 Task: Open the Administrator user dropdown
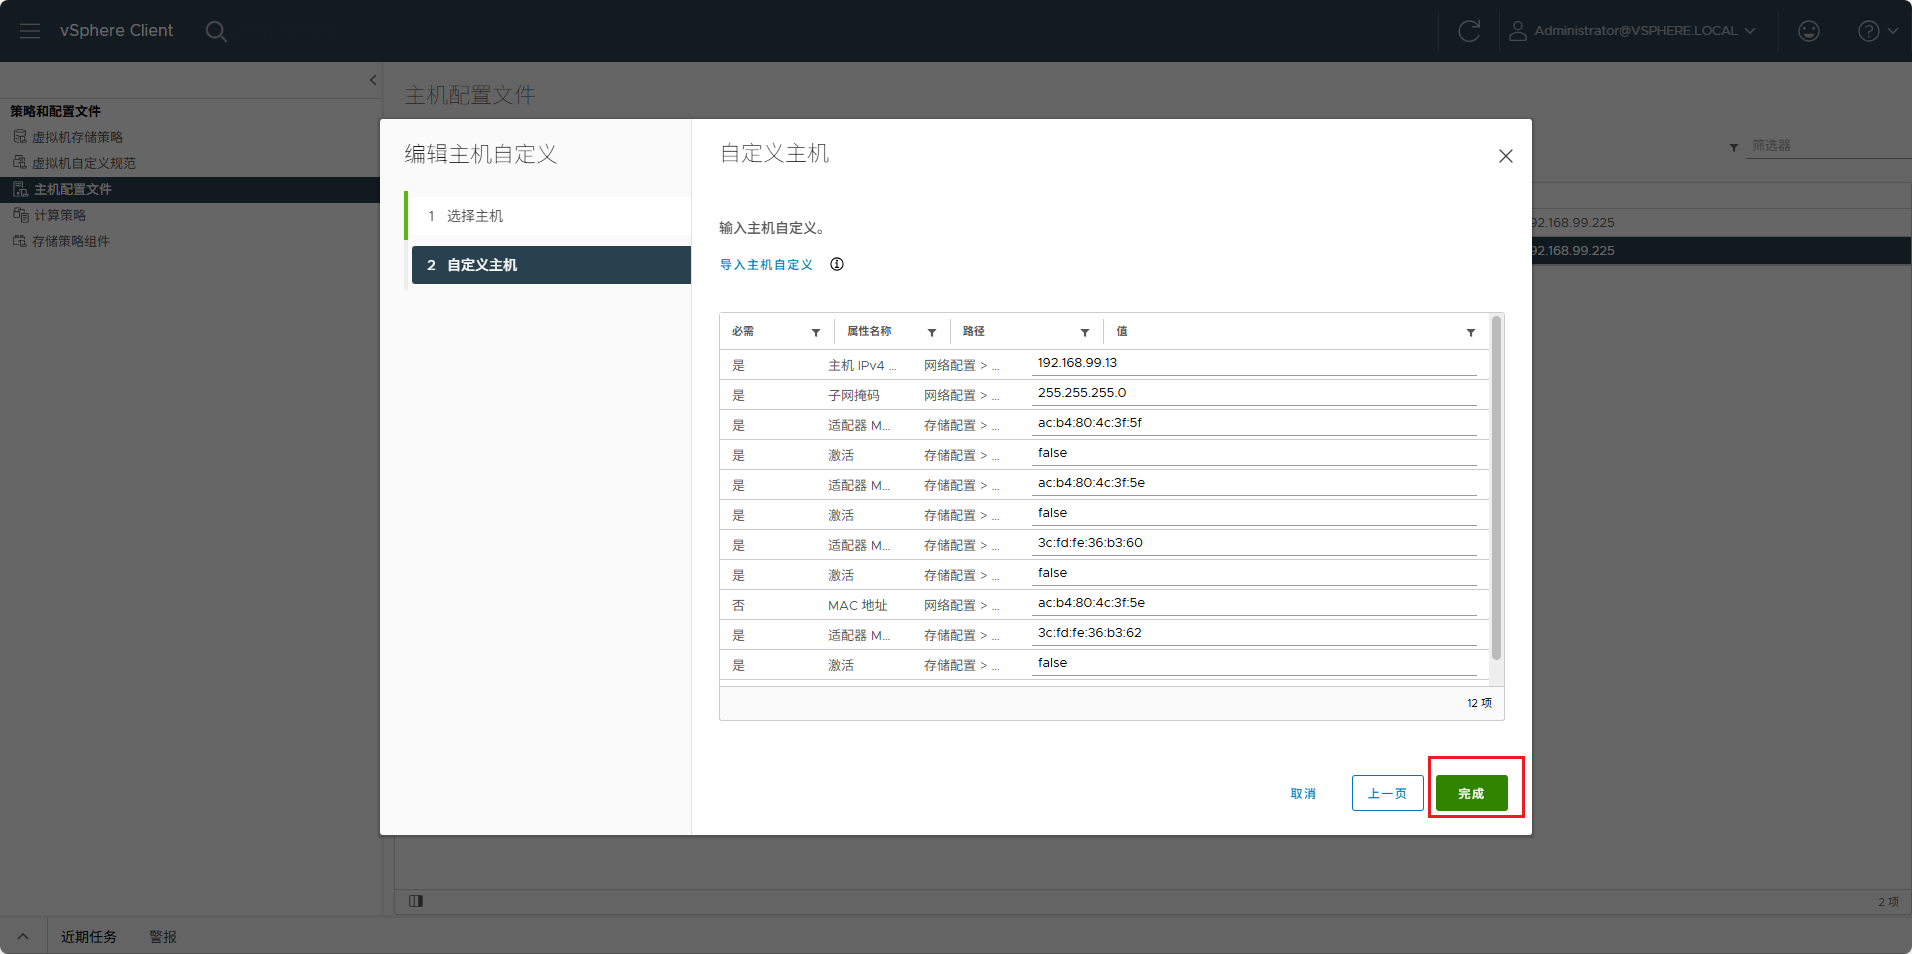click(x=1632, y=31)
